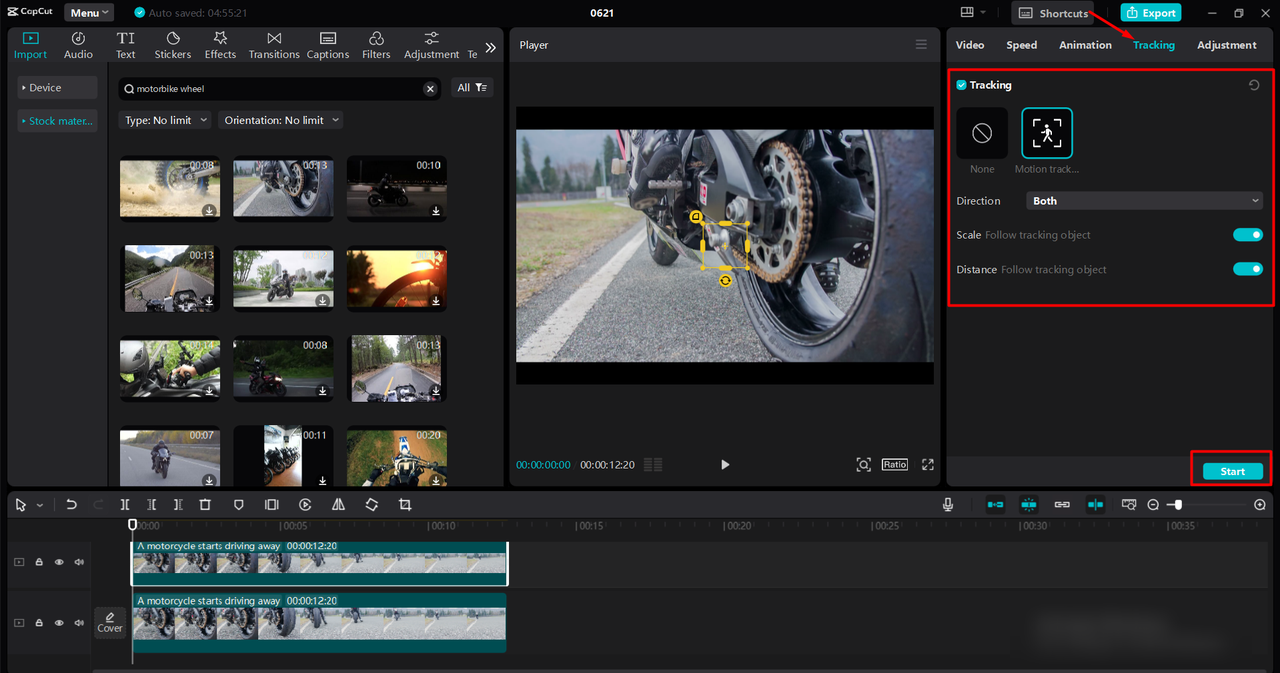This screenshot has width=1280, height=673.
Task: Click Start to begin tracking
Action: click(x=1232, y=472)
